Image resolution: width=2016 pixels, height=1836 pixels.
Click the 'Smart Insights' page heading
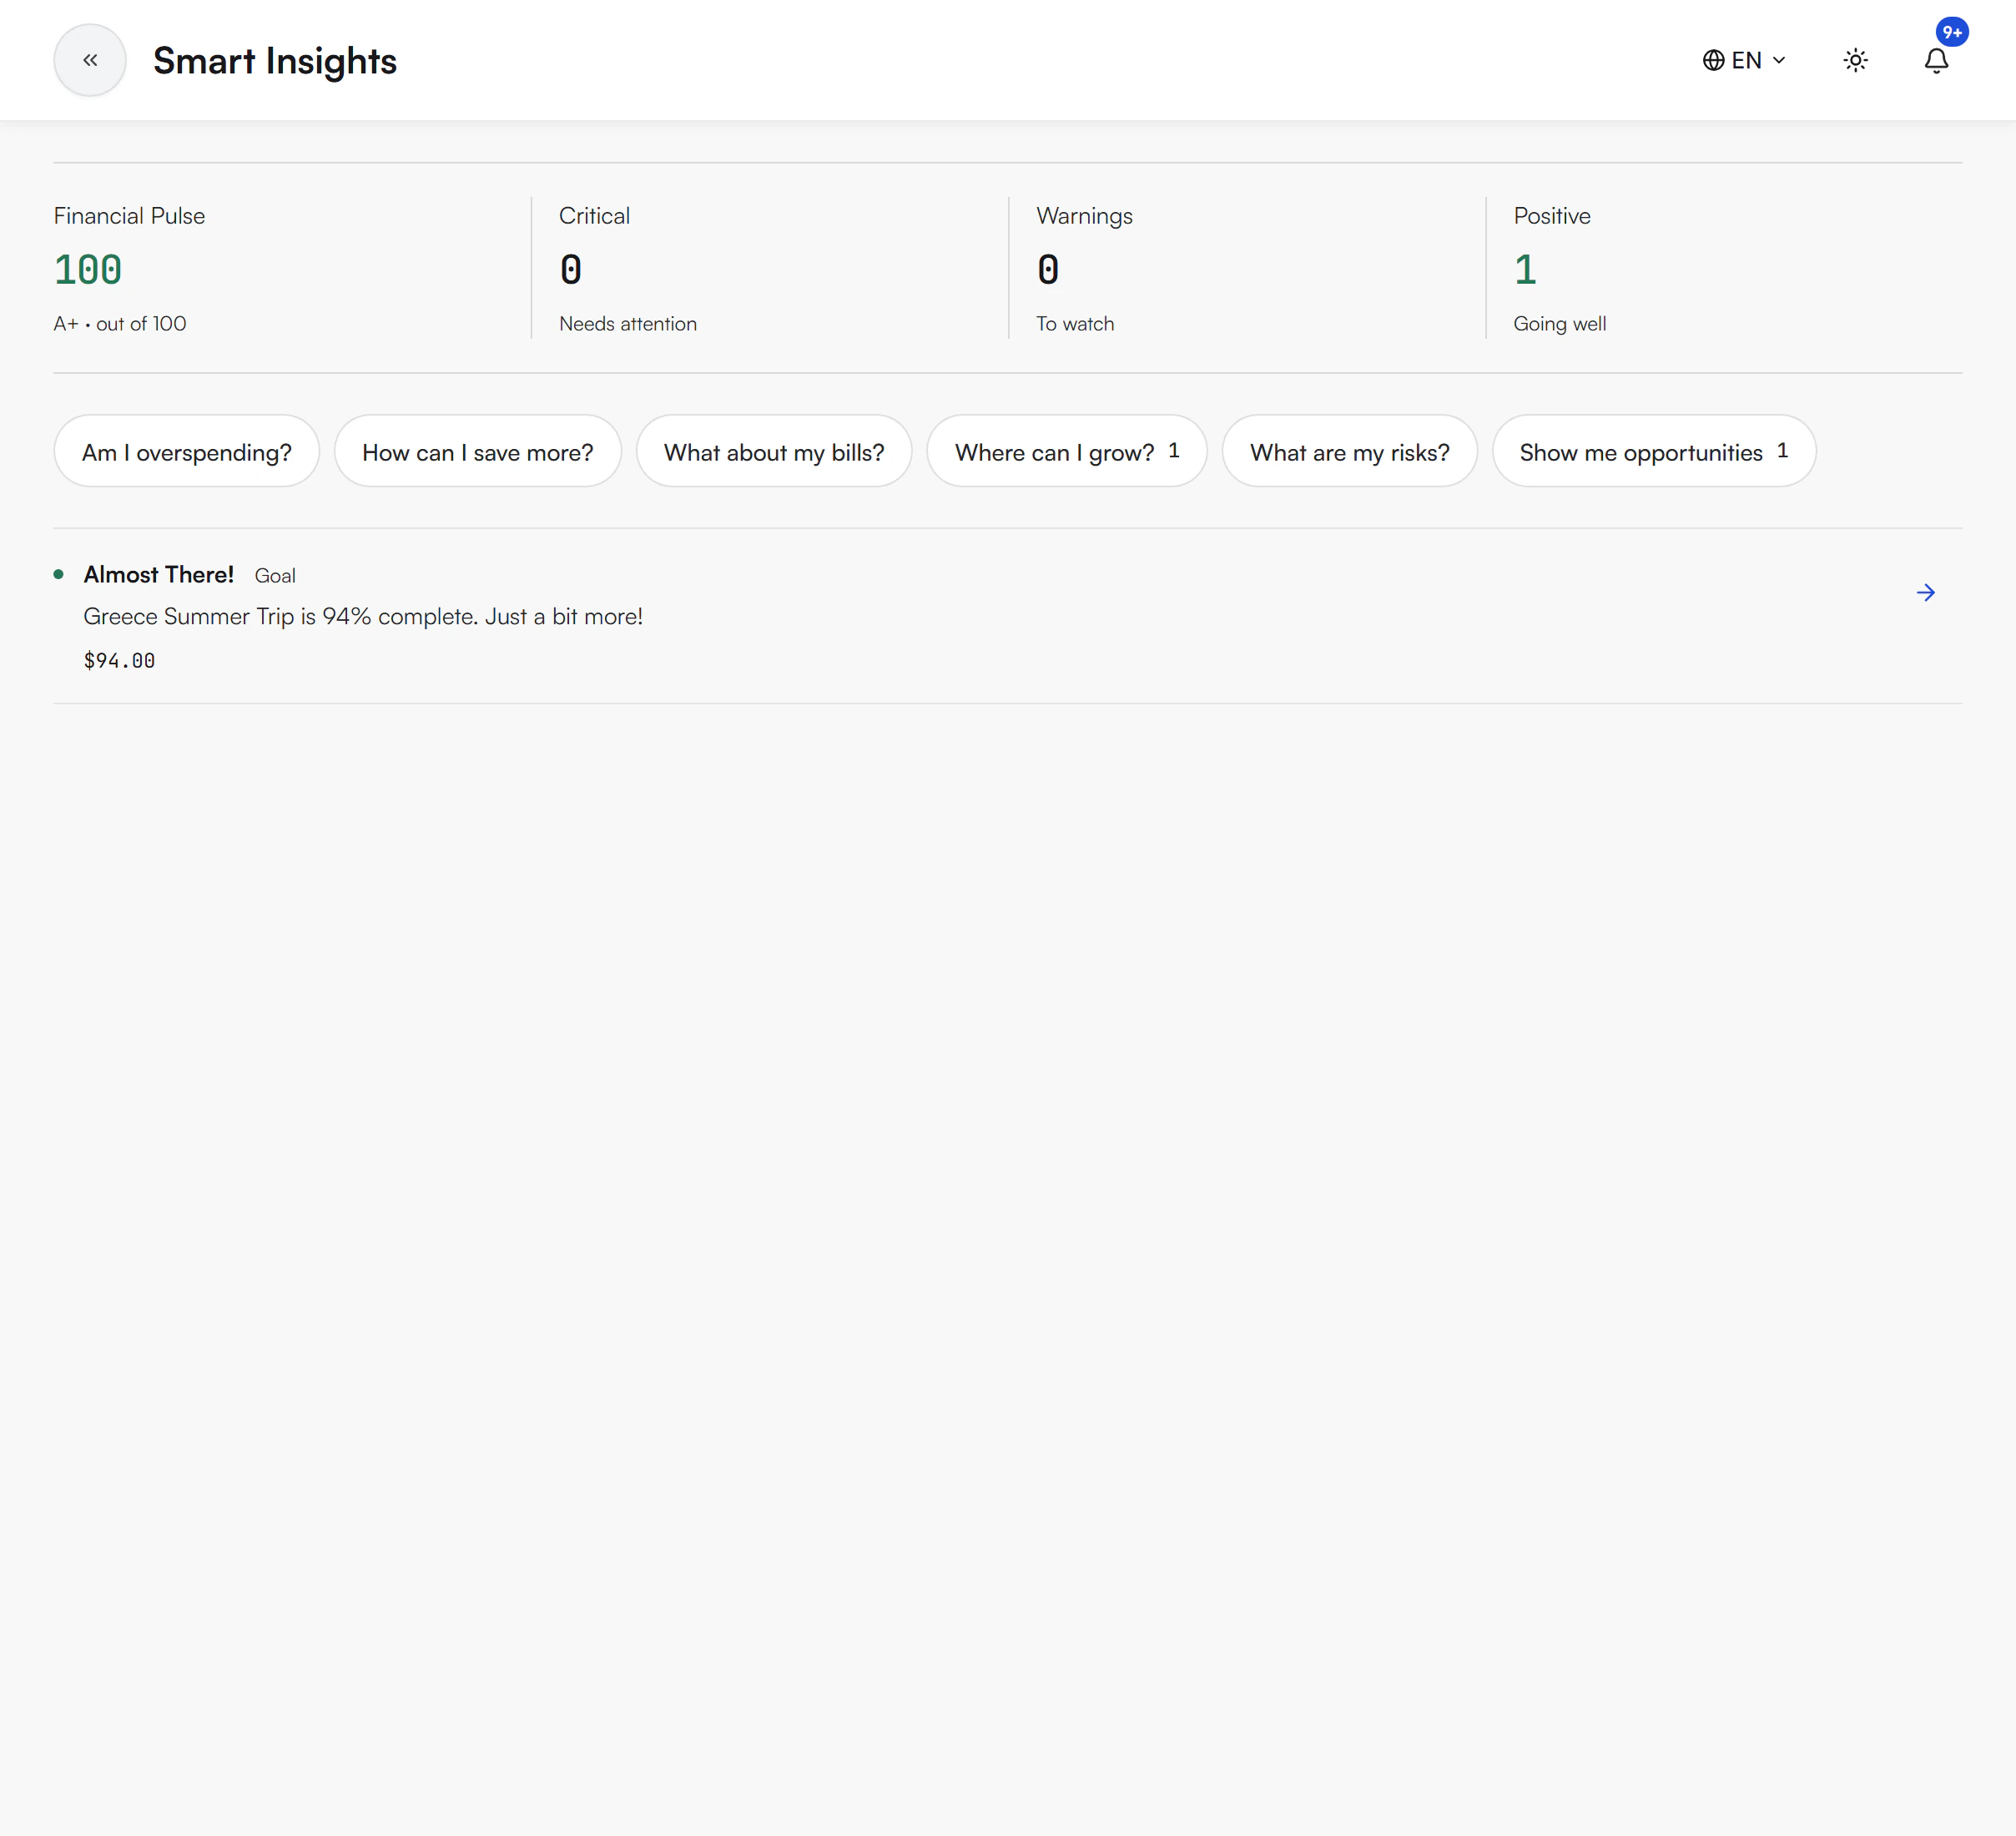275,61
